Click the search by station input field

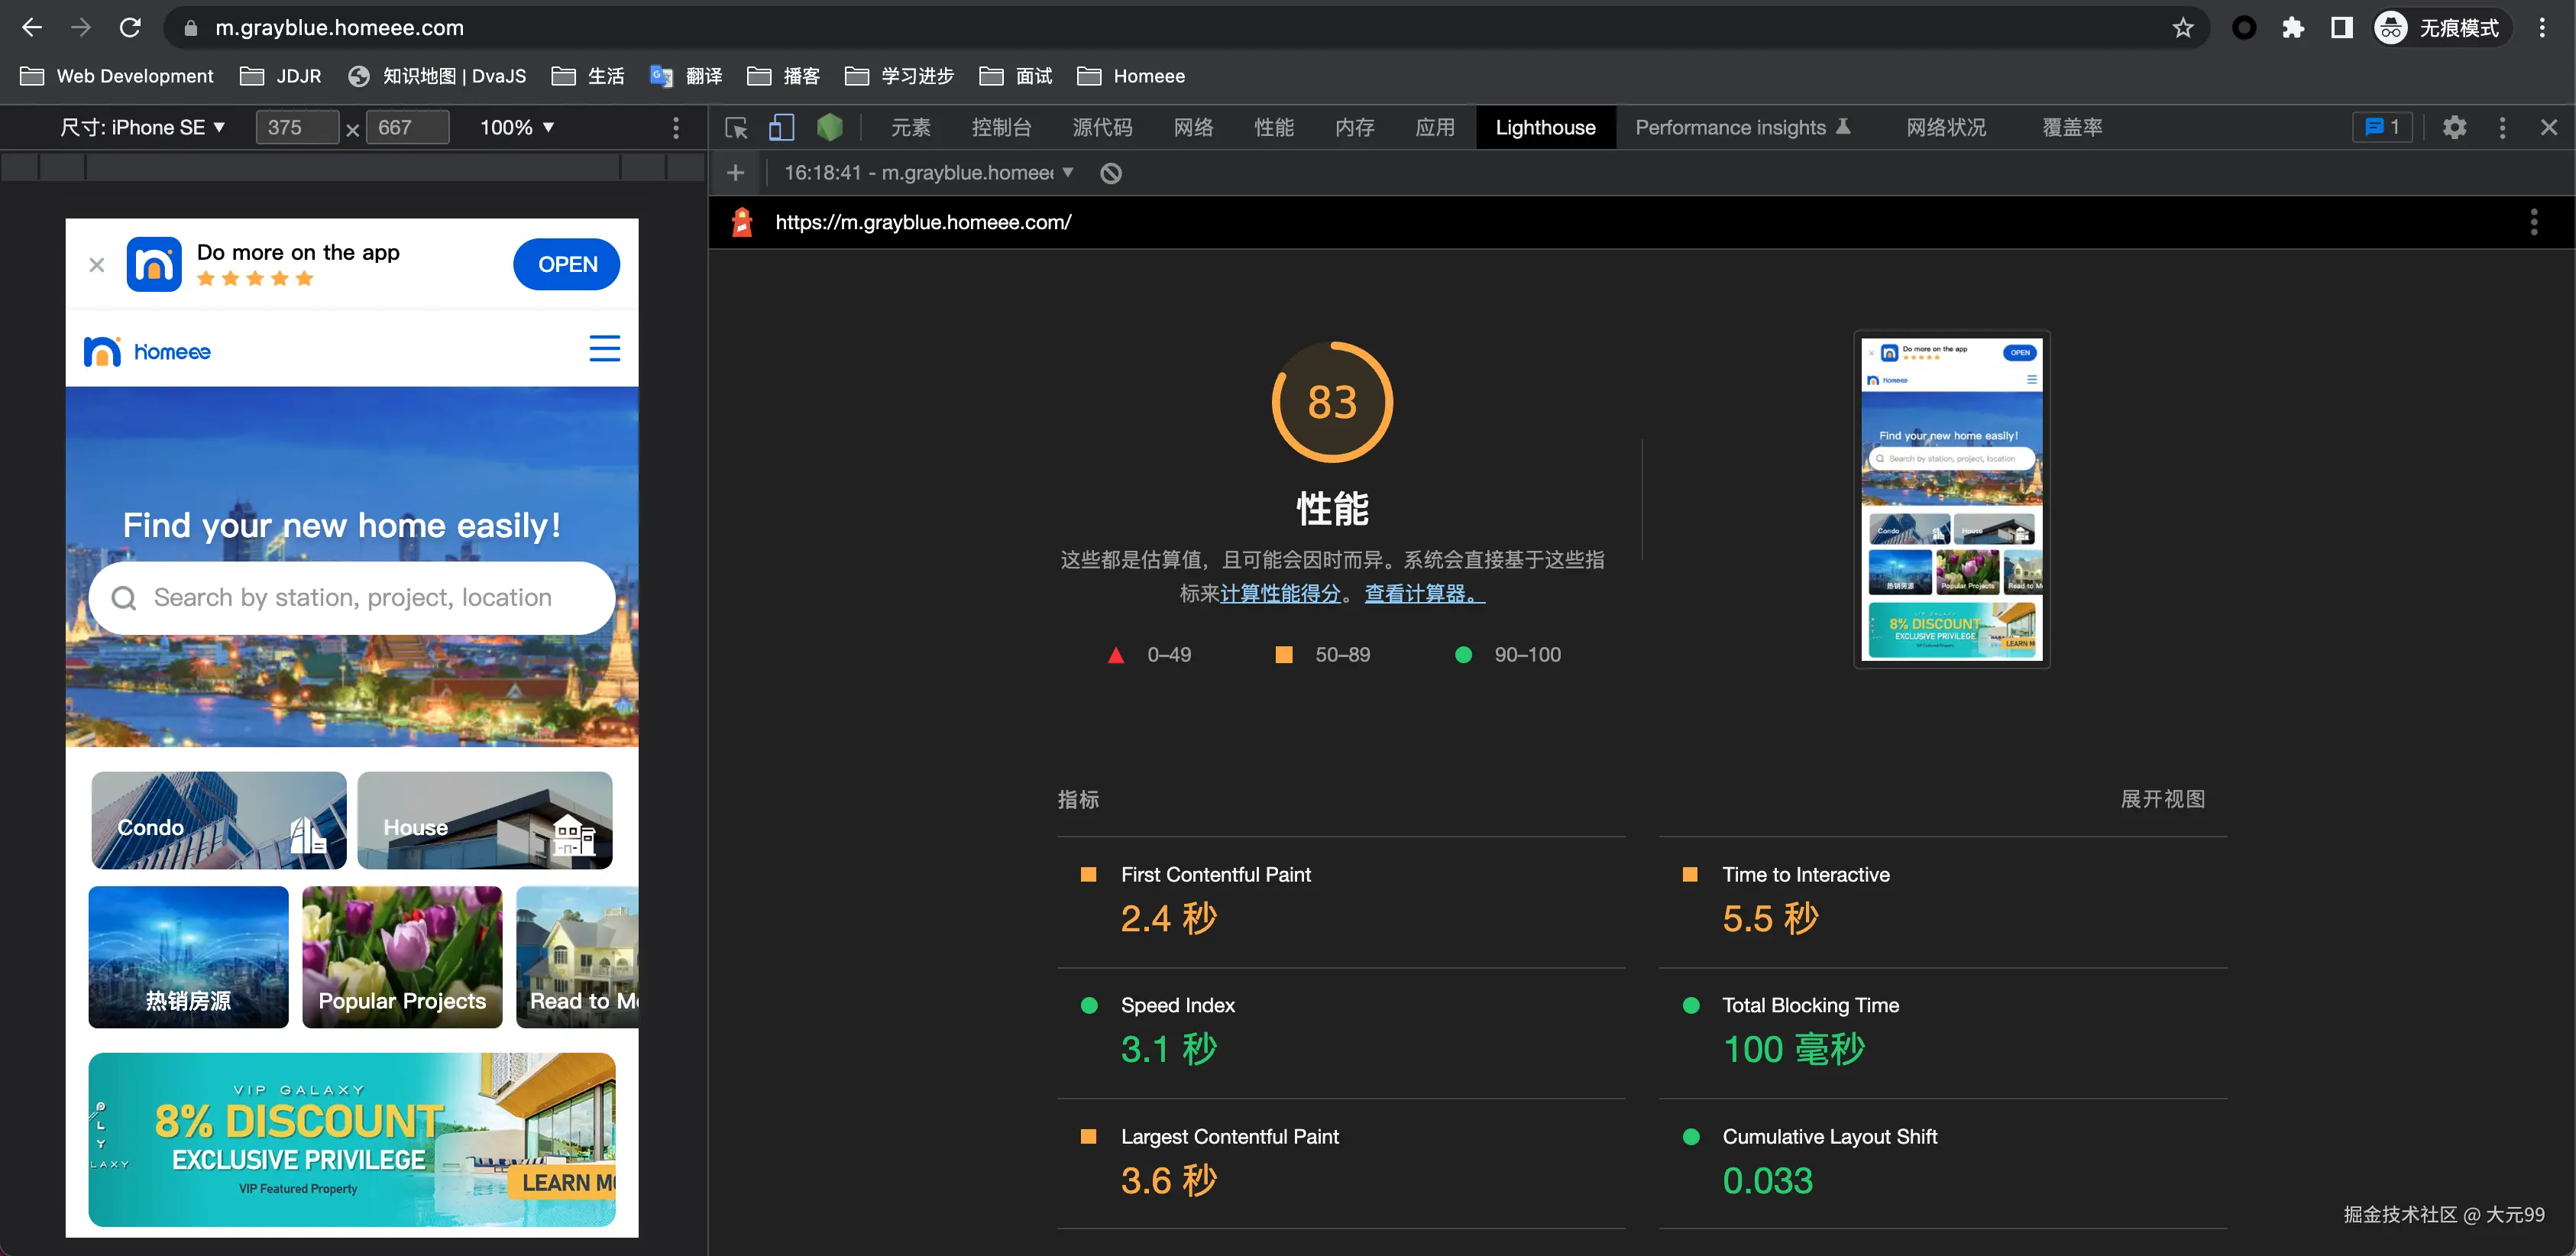(352, 598)
